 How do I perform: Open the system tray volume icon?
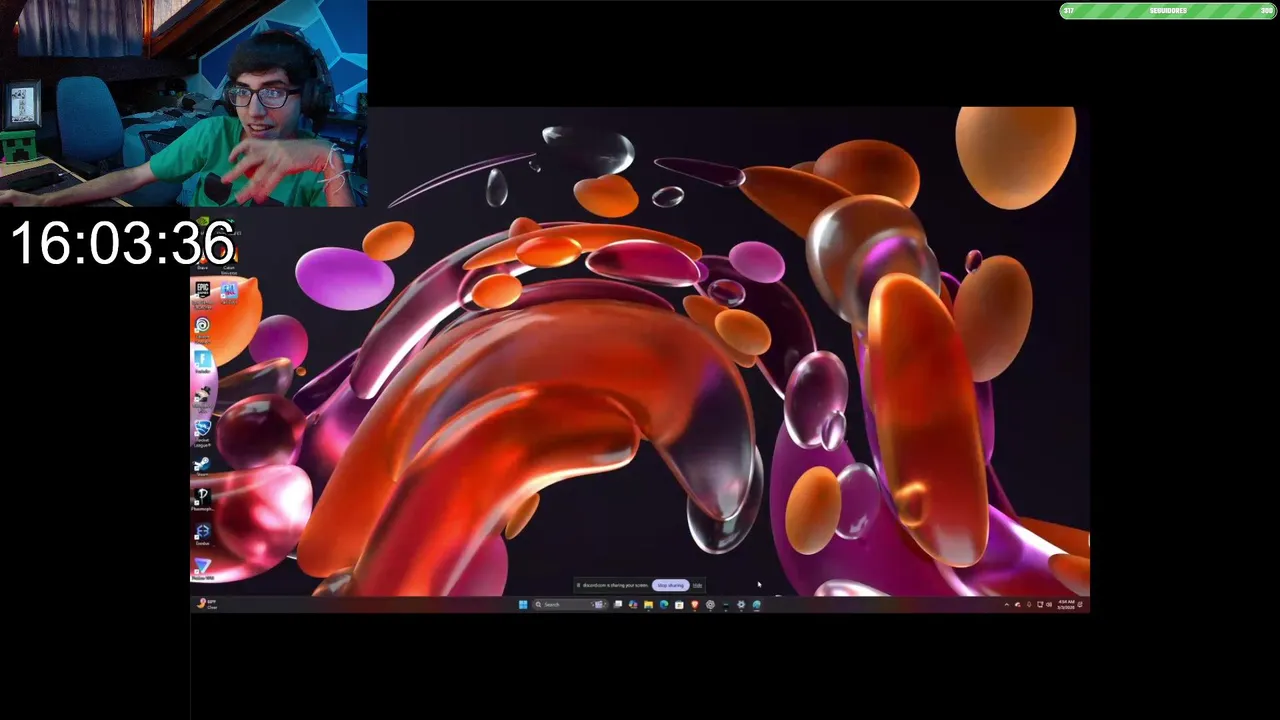pyautogui.click(x=1049, y=605)
